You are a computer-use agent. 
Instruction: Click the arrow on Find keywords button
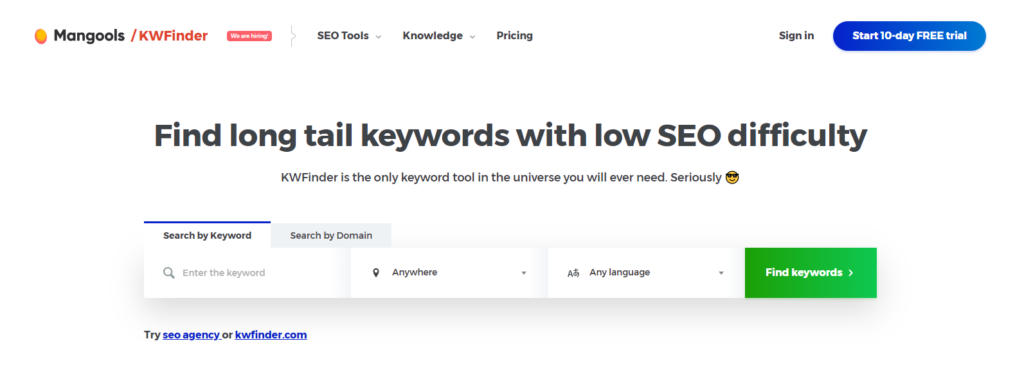850,273
